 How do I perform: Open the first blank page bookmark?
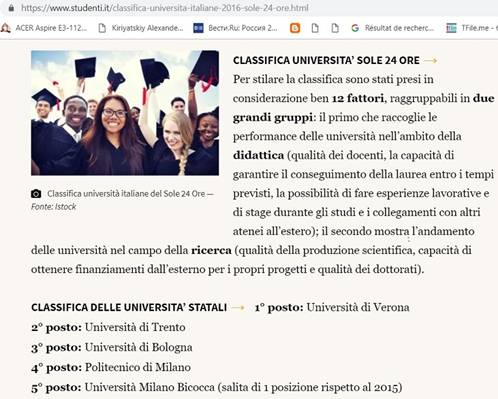tap(315, 28)
